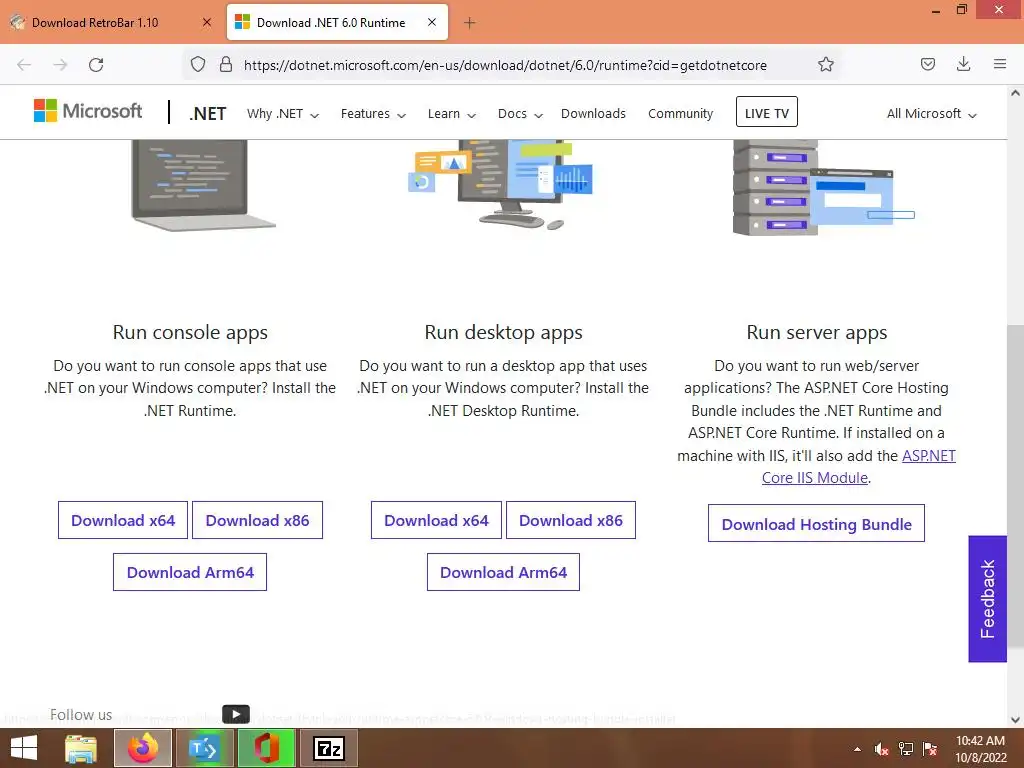This screenshot has height=768, width=1024.
Task: Click the server apps rack illustration
Action: tap(824, 187)
